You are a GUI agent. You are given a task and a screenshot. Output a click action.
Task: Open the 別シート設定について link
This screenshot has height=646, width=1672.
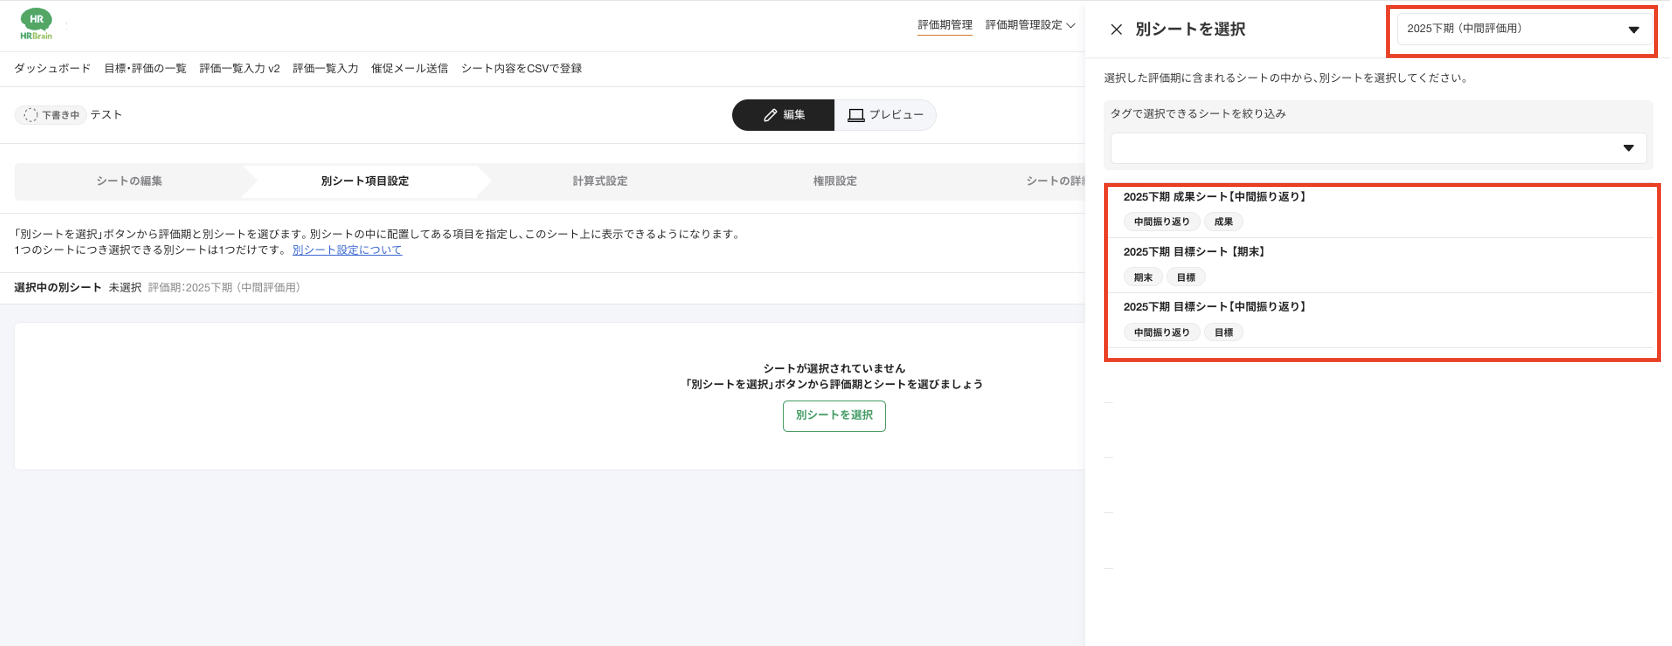(347, 250)
